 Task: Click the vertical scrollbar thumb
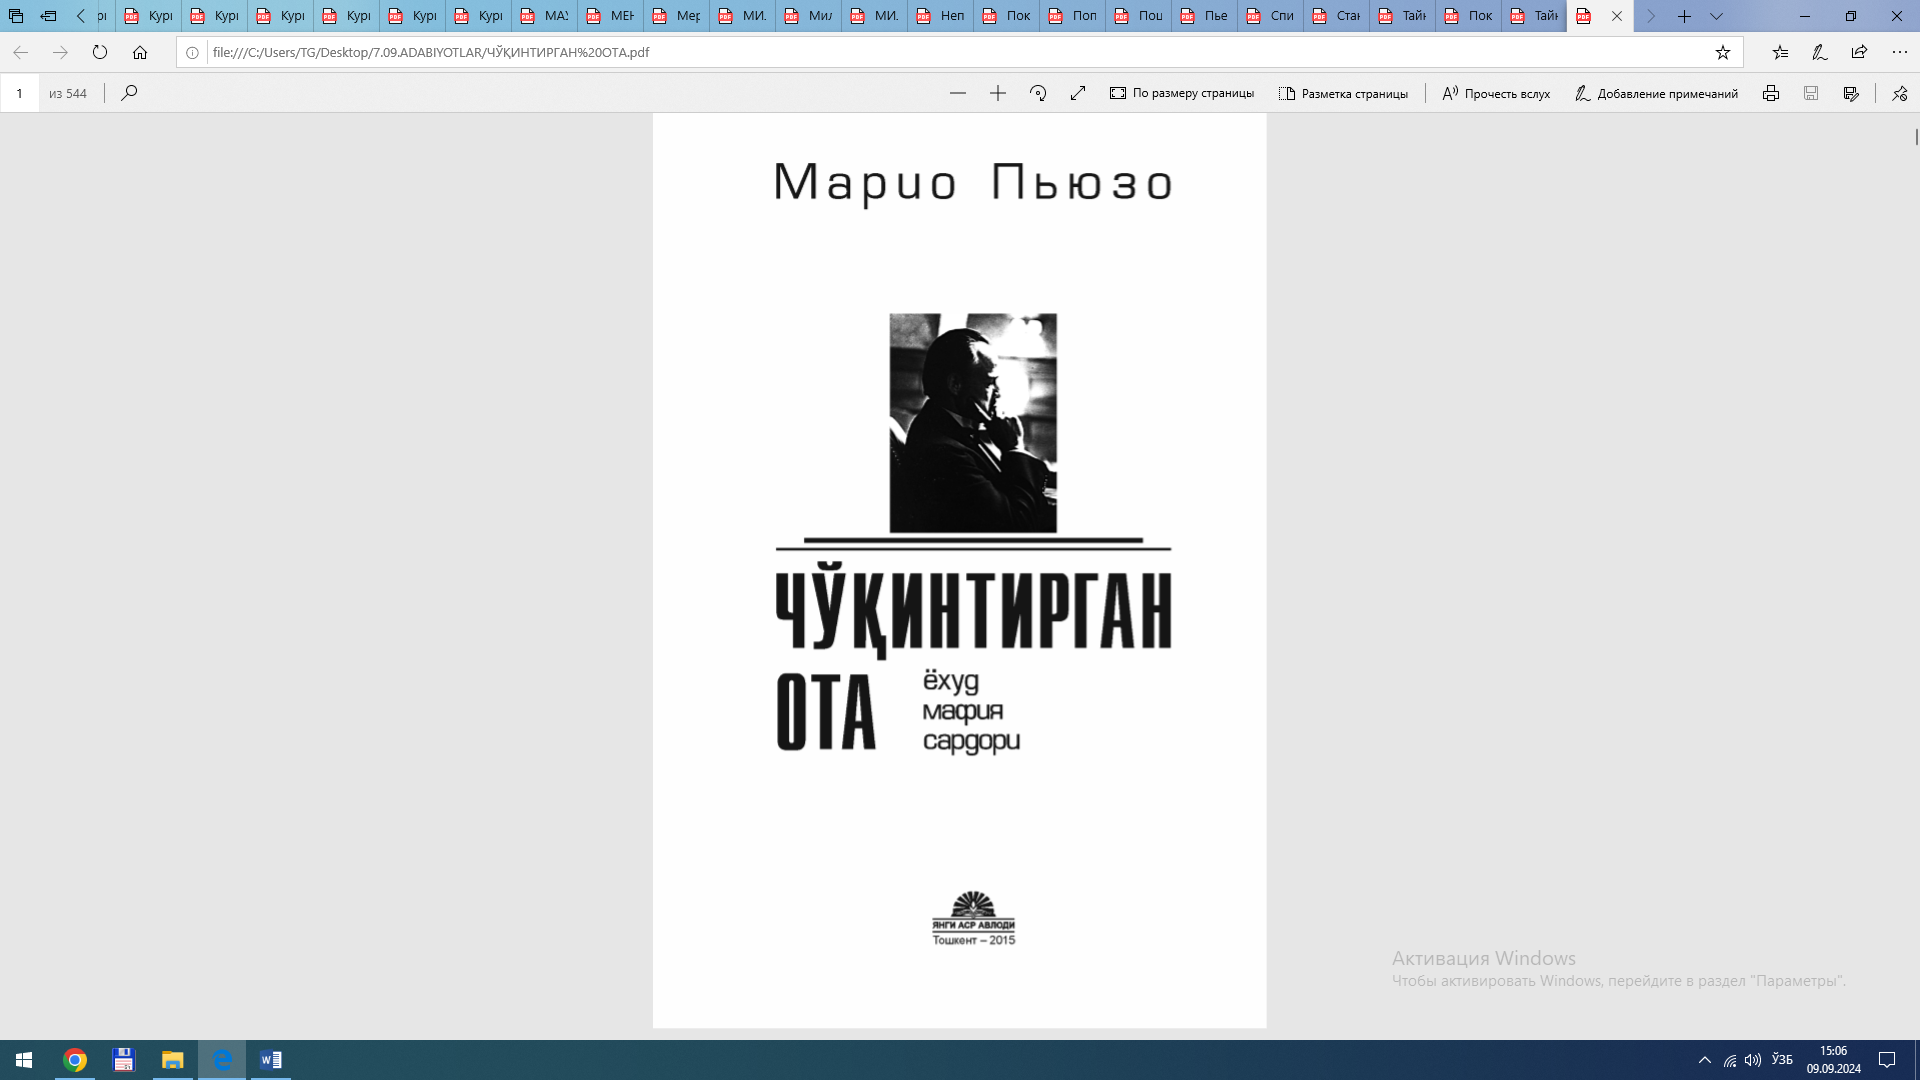(1916, 137)
